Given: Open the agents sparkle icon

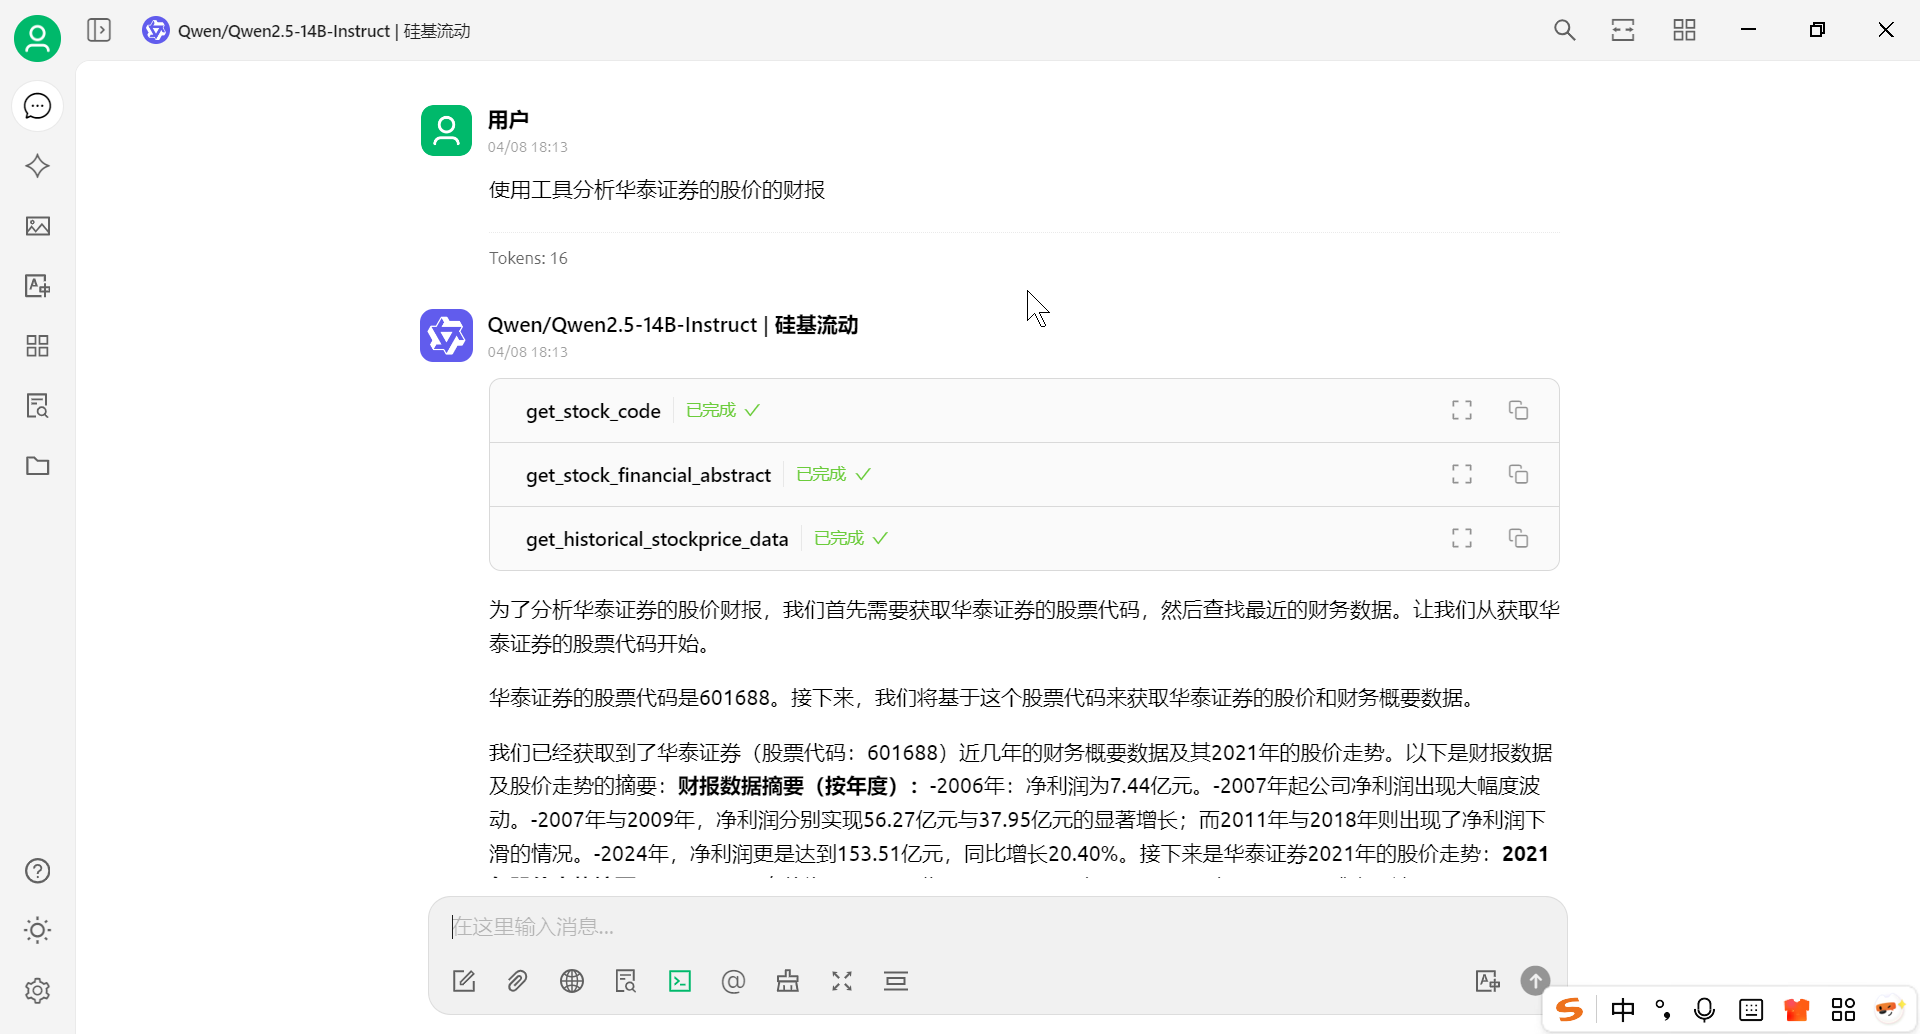Looking at the screenshot, I should pyautogui.click(x=37, y=166).
